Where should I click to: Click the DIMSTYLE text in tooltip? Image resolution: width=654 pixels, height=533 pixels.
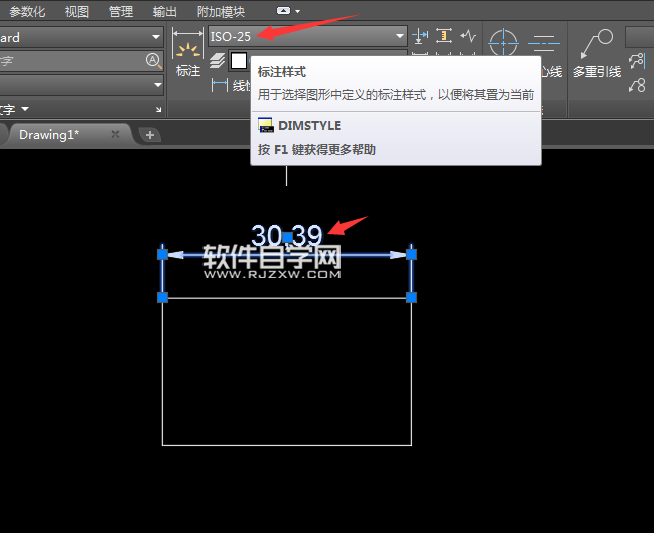[x=309, y=126]
